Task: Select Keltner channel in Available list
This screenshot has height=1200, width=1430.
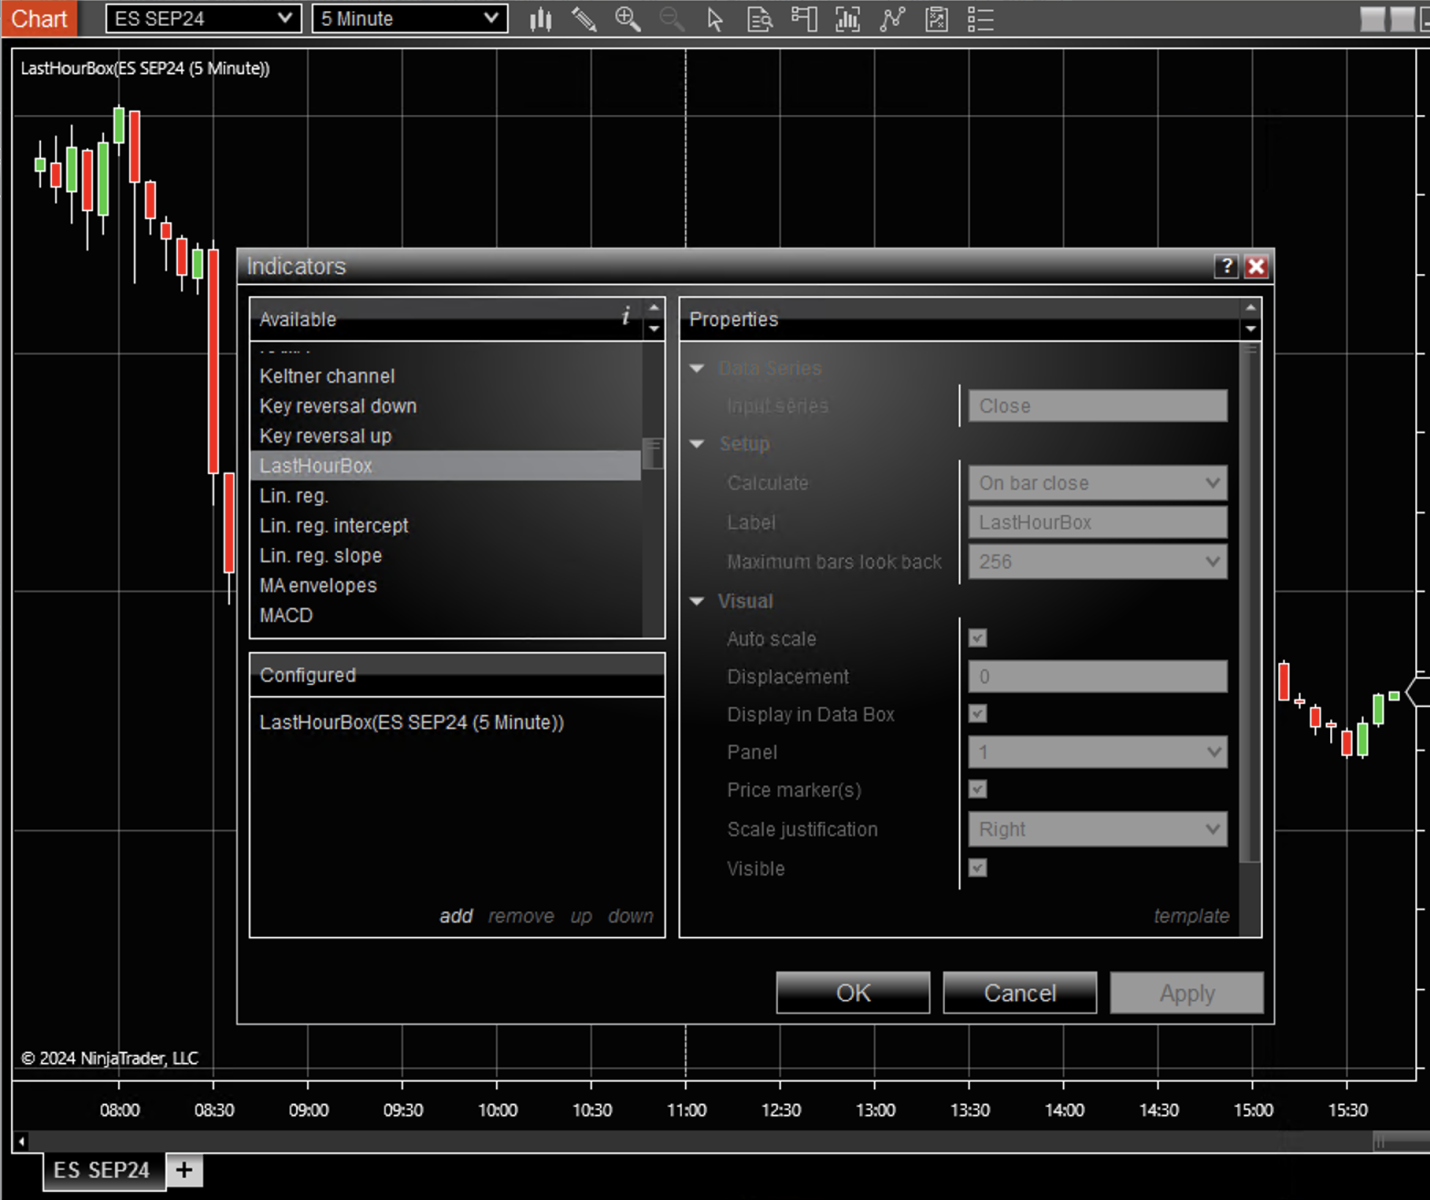Action: [445, 376]
